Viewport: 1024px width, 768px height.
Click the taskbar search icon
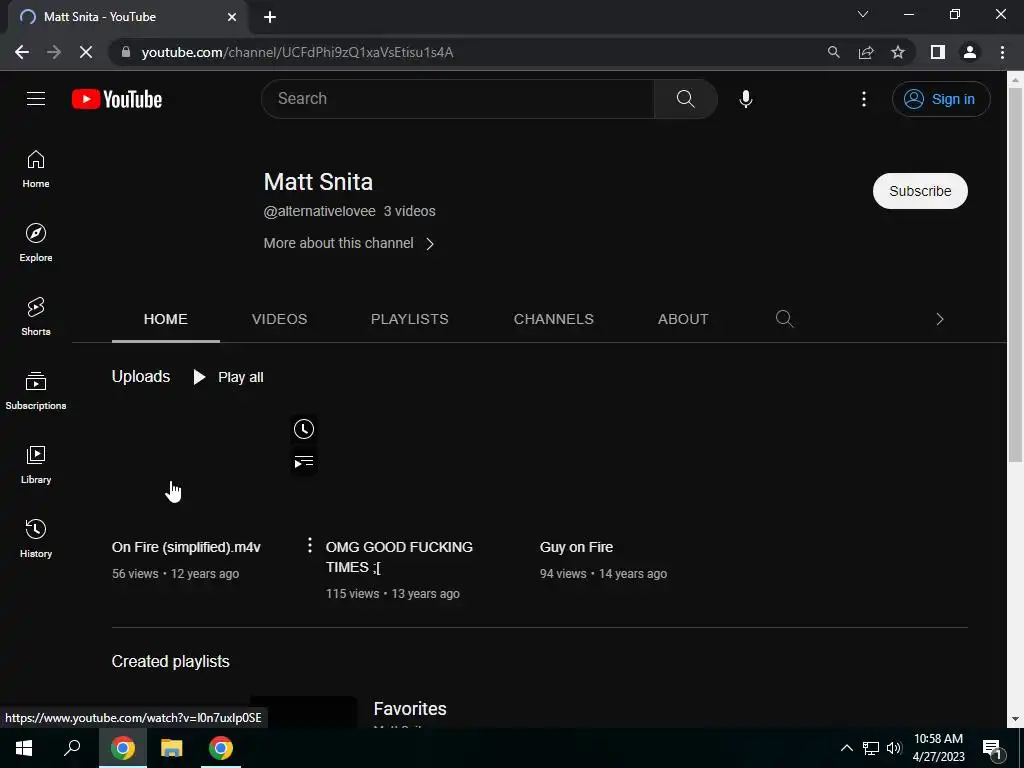pyautogui.click(x=72, y=748)
